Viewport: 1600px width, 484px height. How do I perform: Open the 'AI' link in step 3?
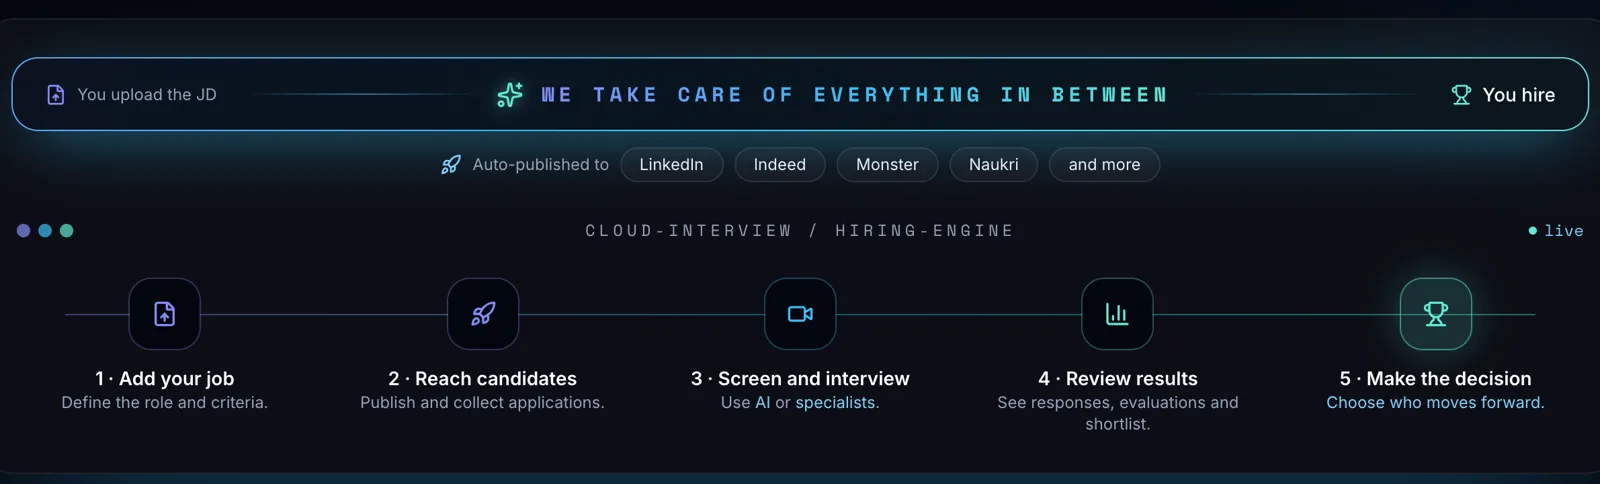coord(763,403)
